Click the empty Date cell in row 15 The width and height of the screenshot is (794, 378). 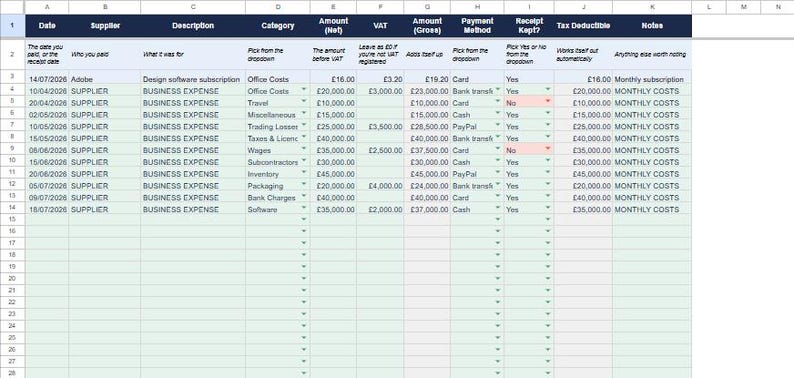[47, 221]
